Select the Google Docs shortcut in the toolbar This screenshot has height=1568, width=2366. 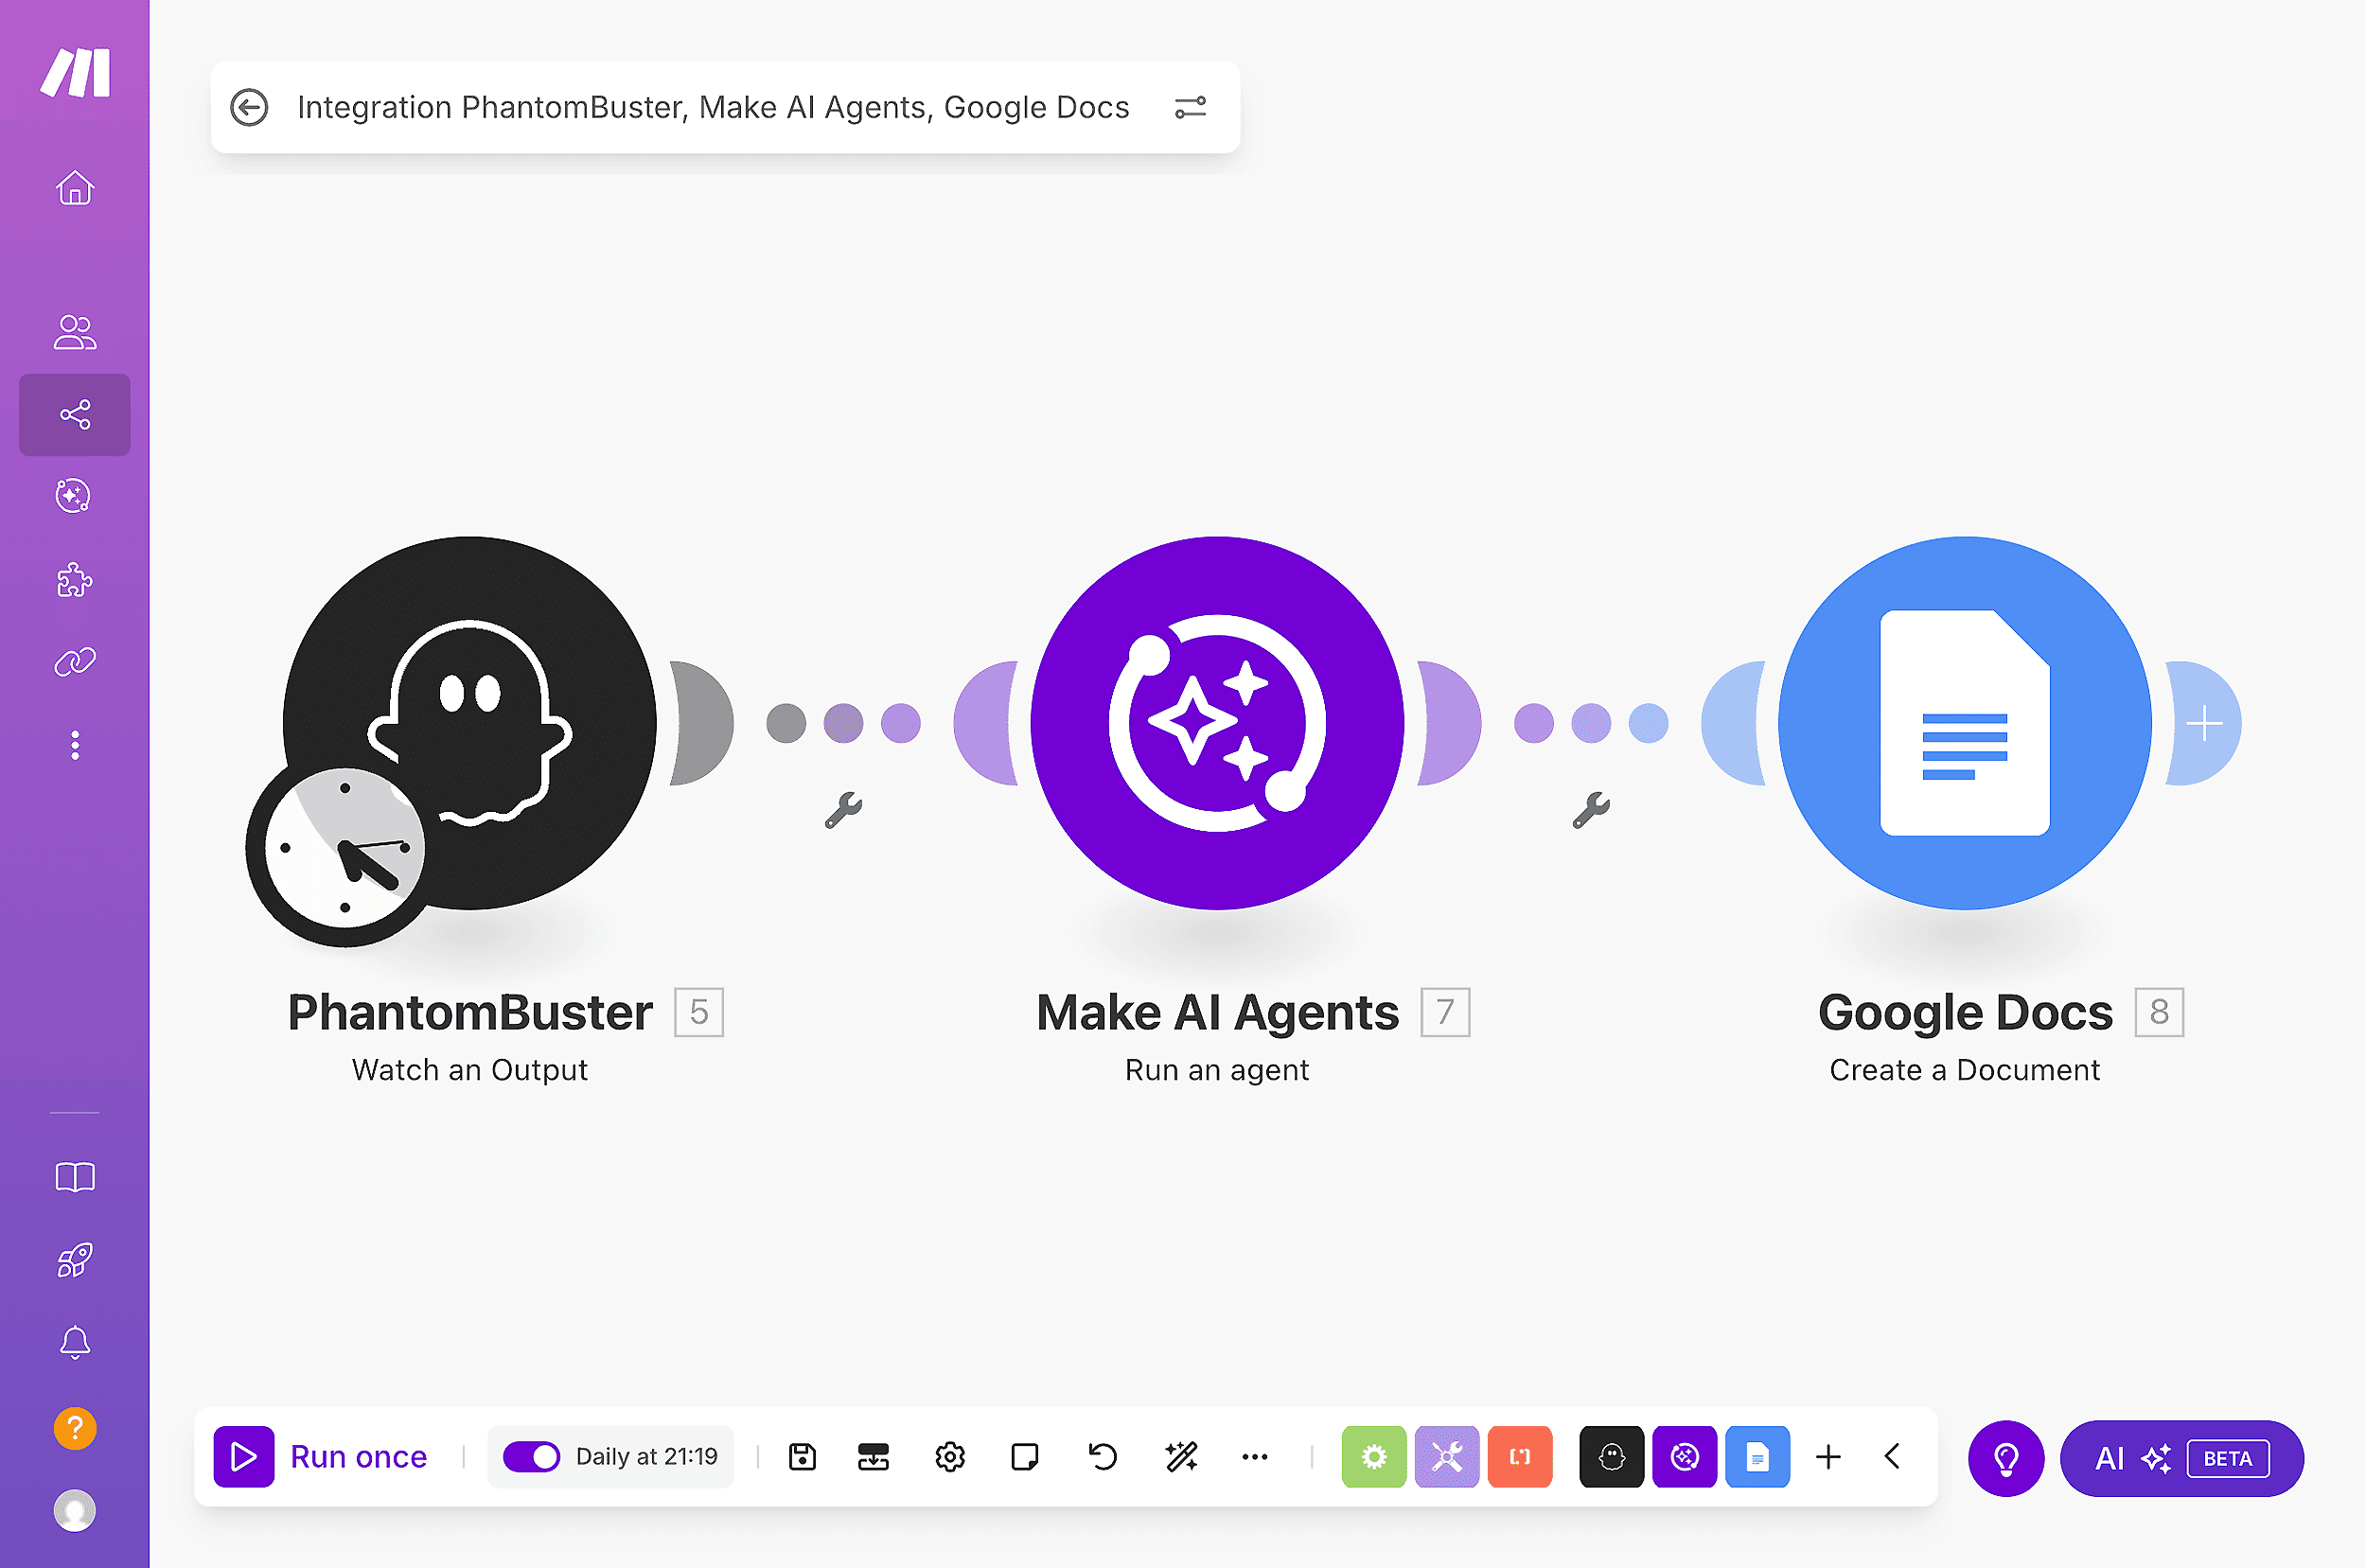point(1758,1457)
